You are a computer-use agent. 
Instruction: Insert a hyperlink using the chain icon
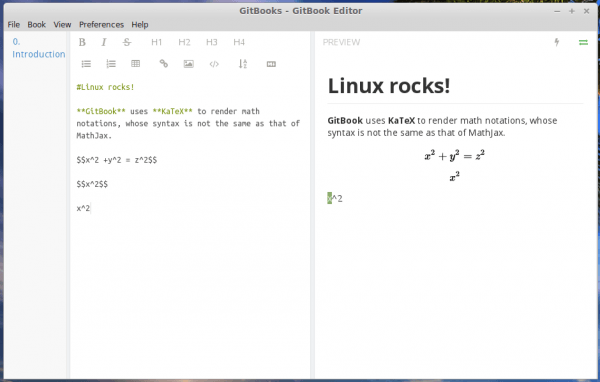[x=163, y=64]
